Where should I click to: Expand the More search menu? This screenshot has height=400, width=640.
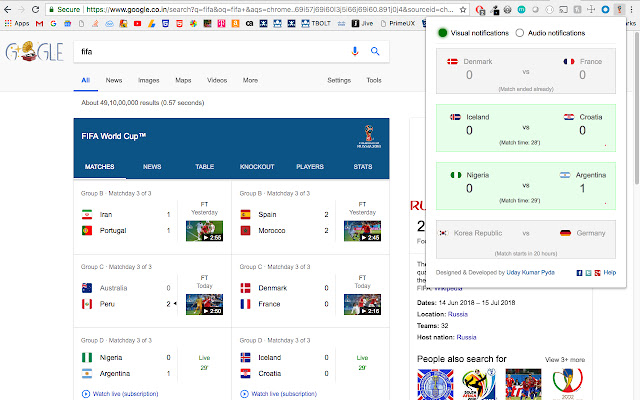click(x=250, y=80)
